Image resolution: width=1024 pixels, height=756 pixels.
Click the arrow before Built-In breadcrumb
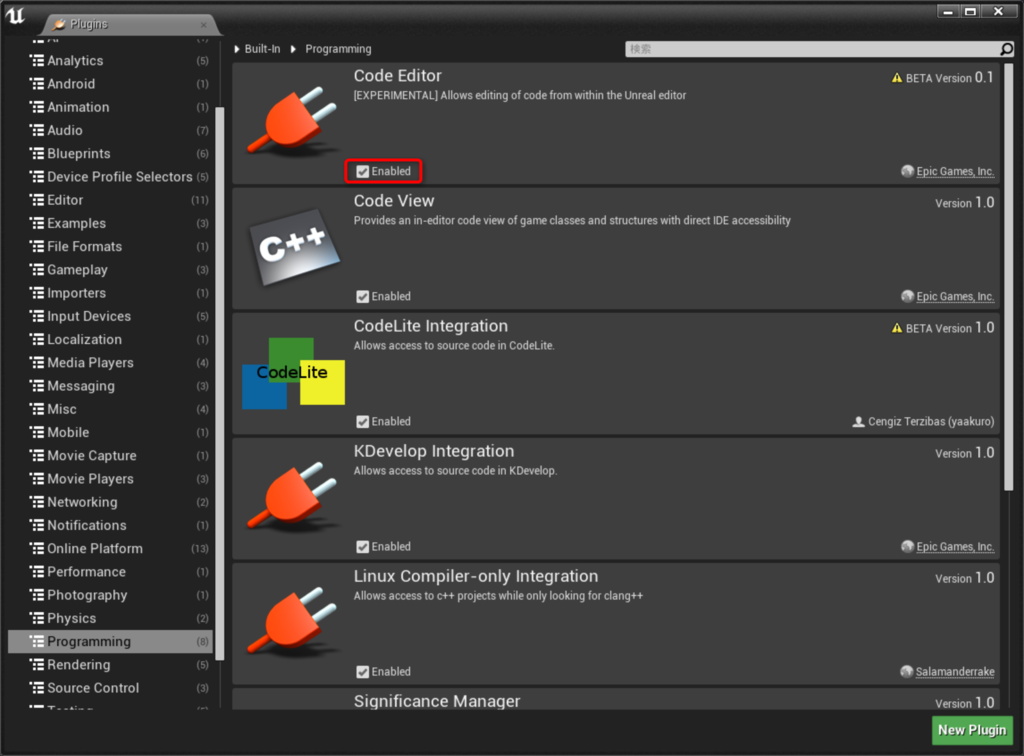[237, 49]
